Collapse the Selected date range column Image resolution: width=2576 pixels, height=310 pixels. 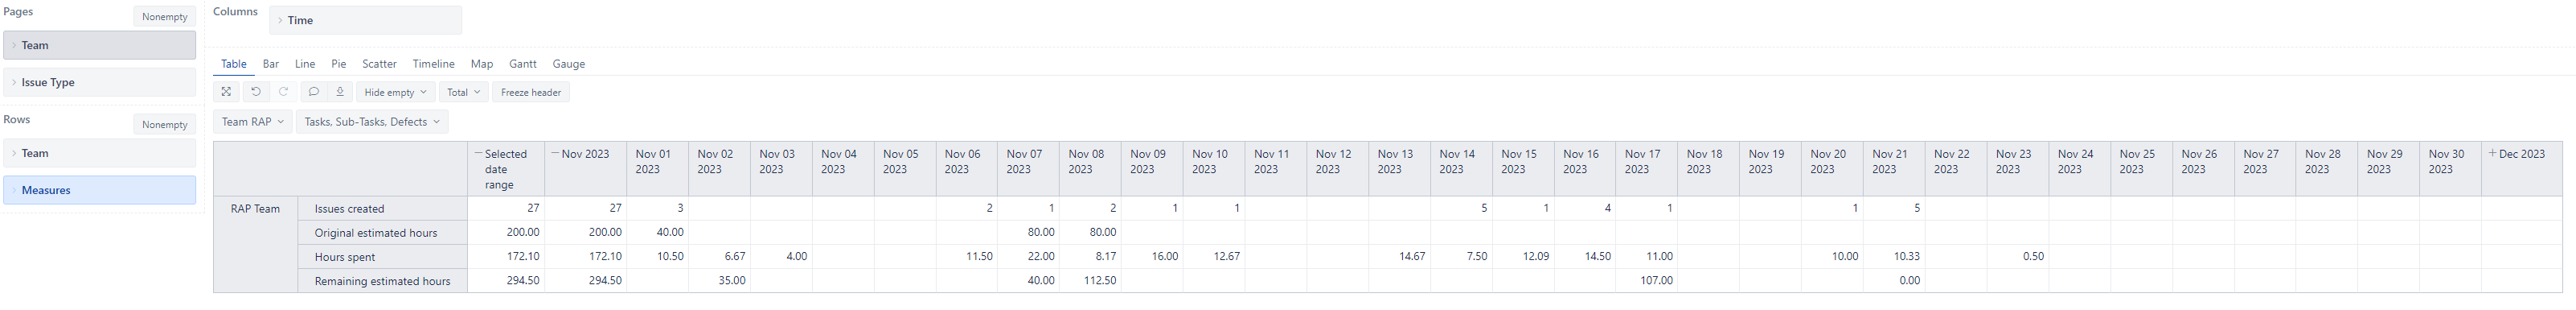[x=478, y=154]
